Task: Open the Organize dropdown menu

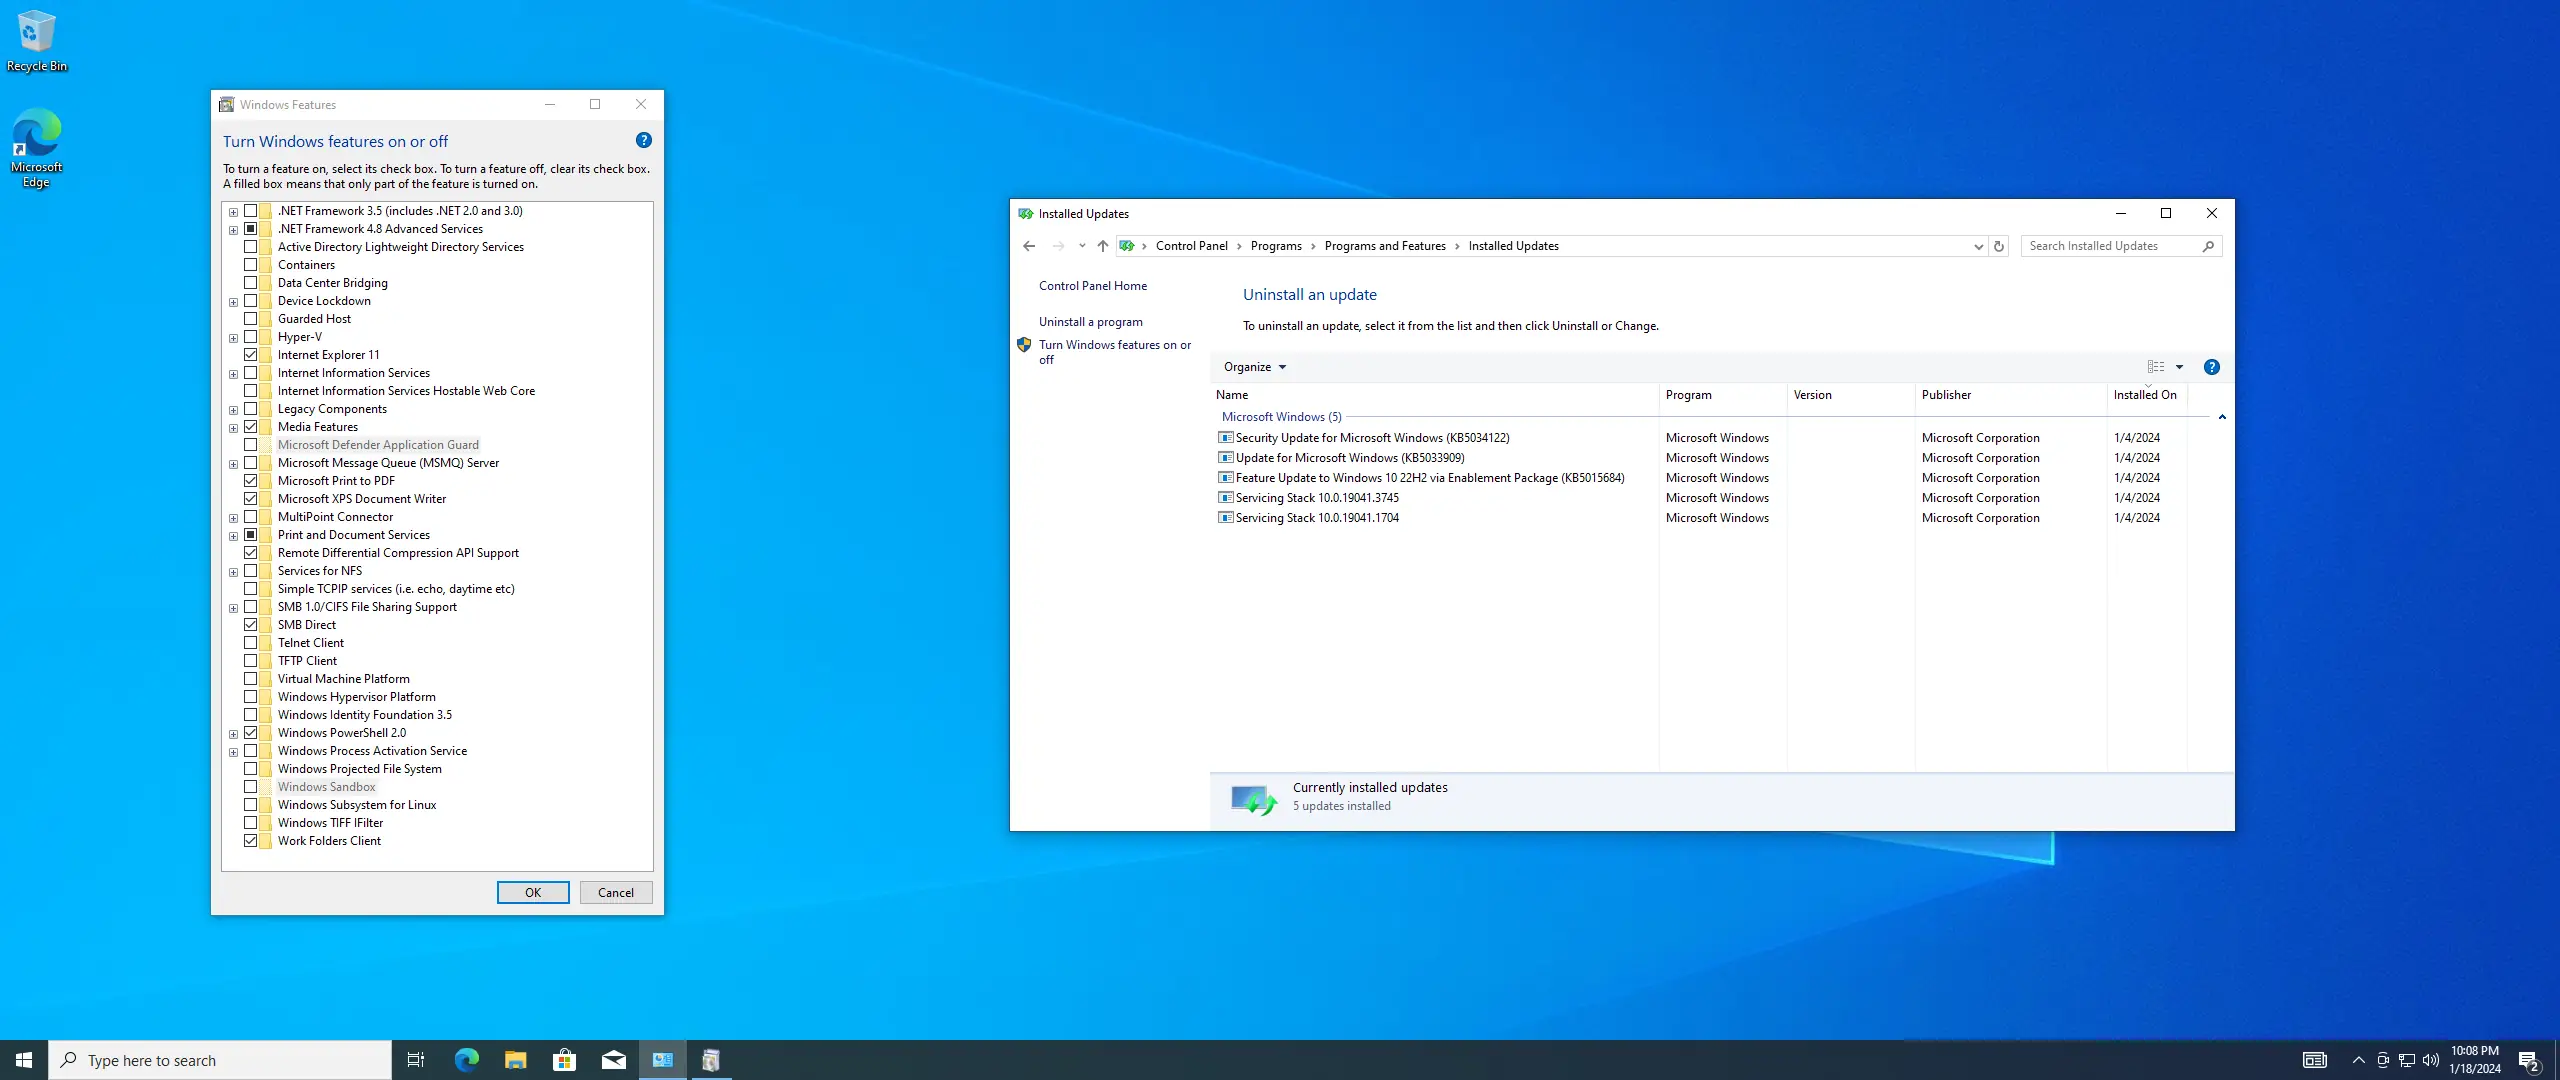Action: [1254, 367]
